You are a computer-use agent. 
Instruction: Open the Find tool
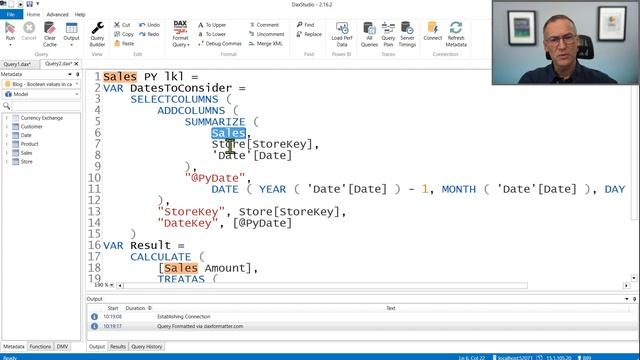tap(305, 25)
